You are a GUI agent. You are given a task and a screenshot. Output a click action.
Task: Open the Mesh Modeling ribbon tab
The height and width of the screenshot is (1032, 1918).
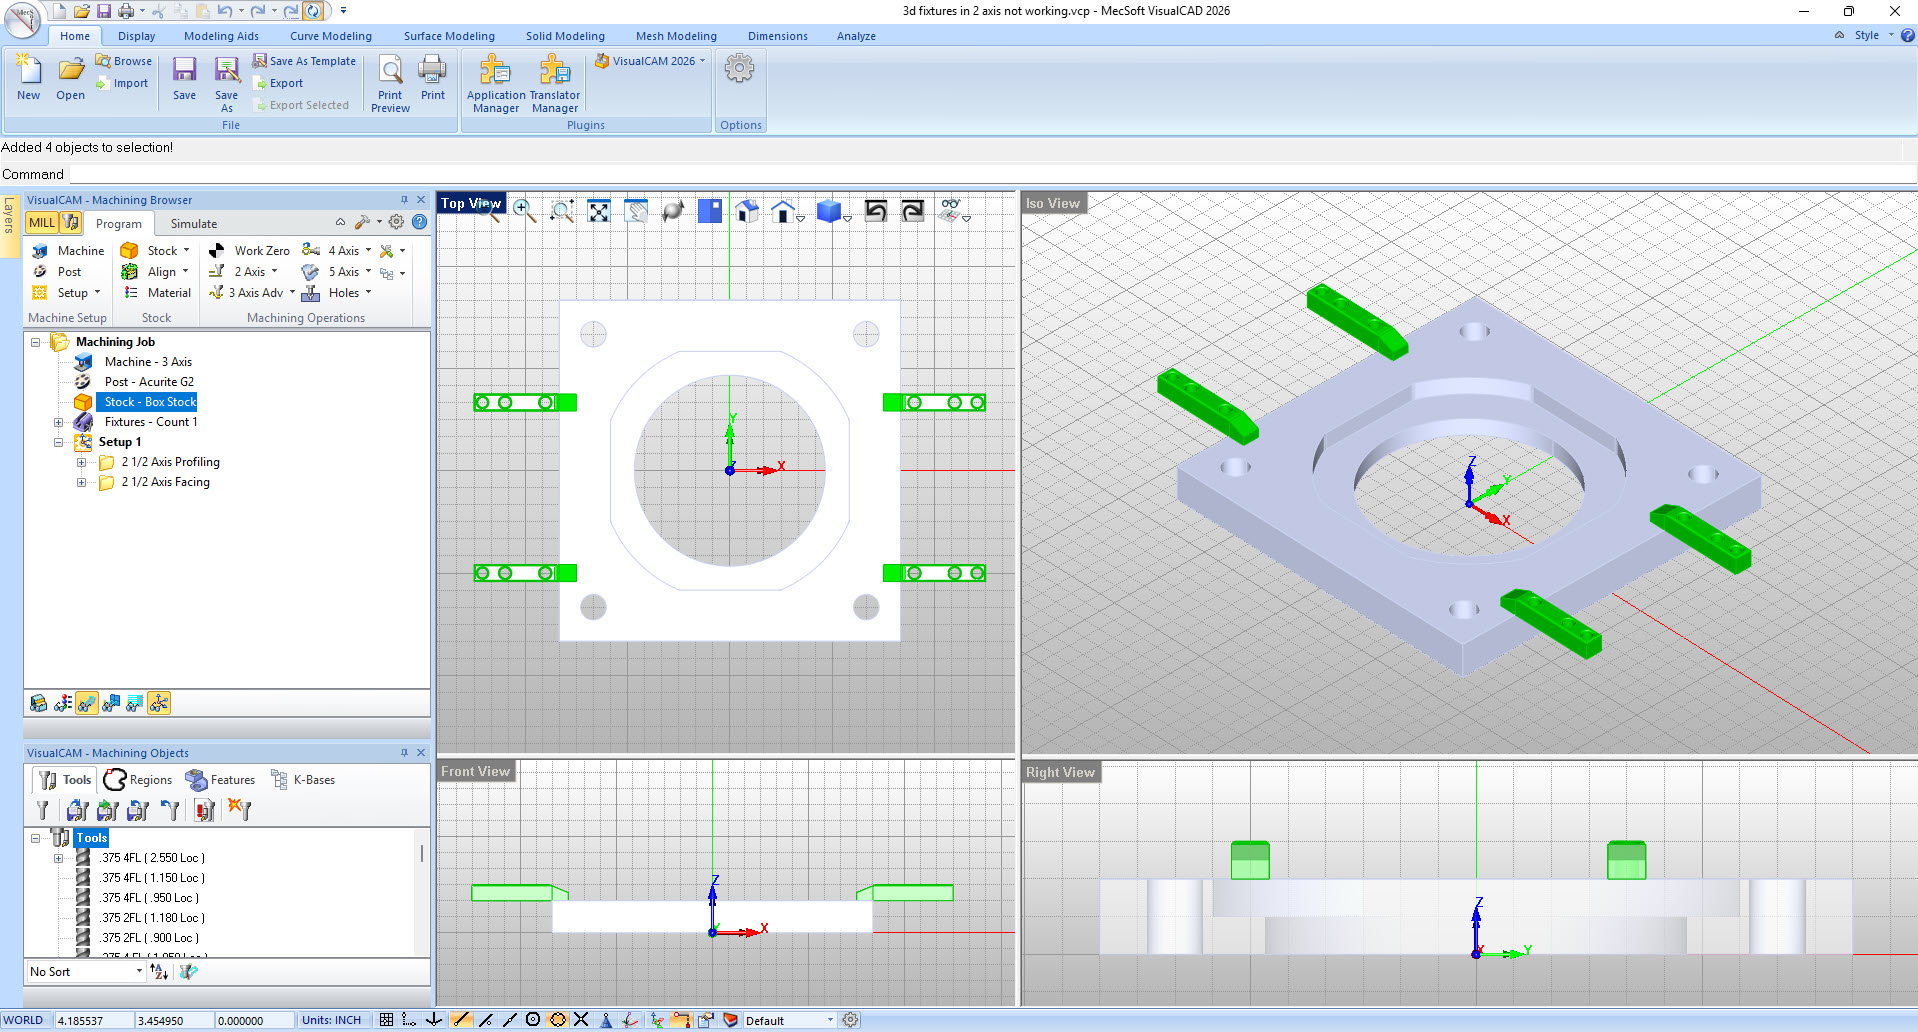click(x=676, y=35)
